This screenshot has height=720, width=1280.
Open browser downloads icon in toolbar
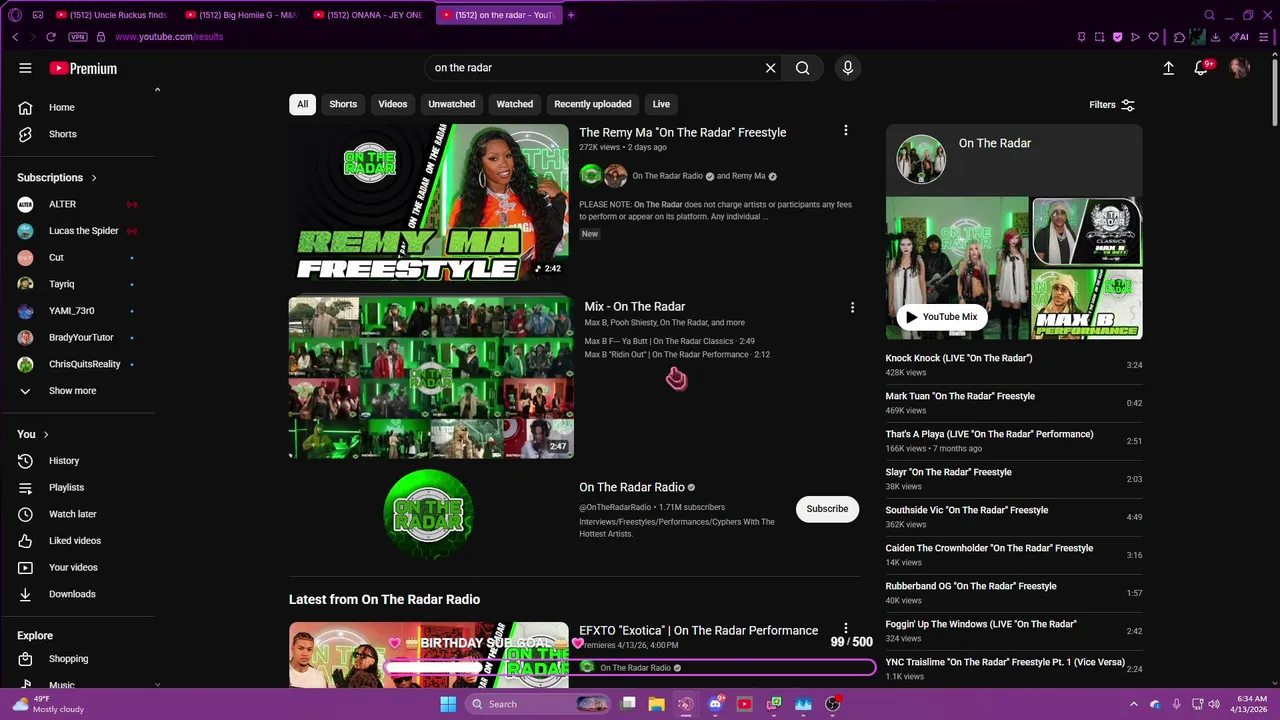(1215, 37)
